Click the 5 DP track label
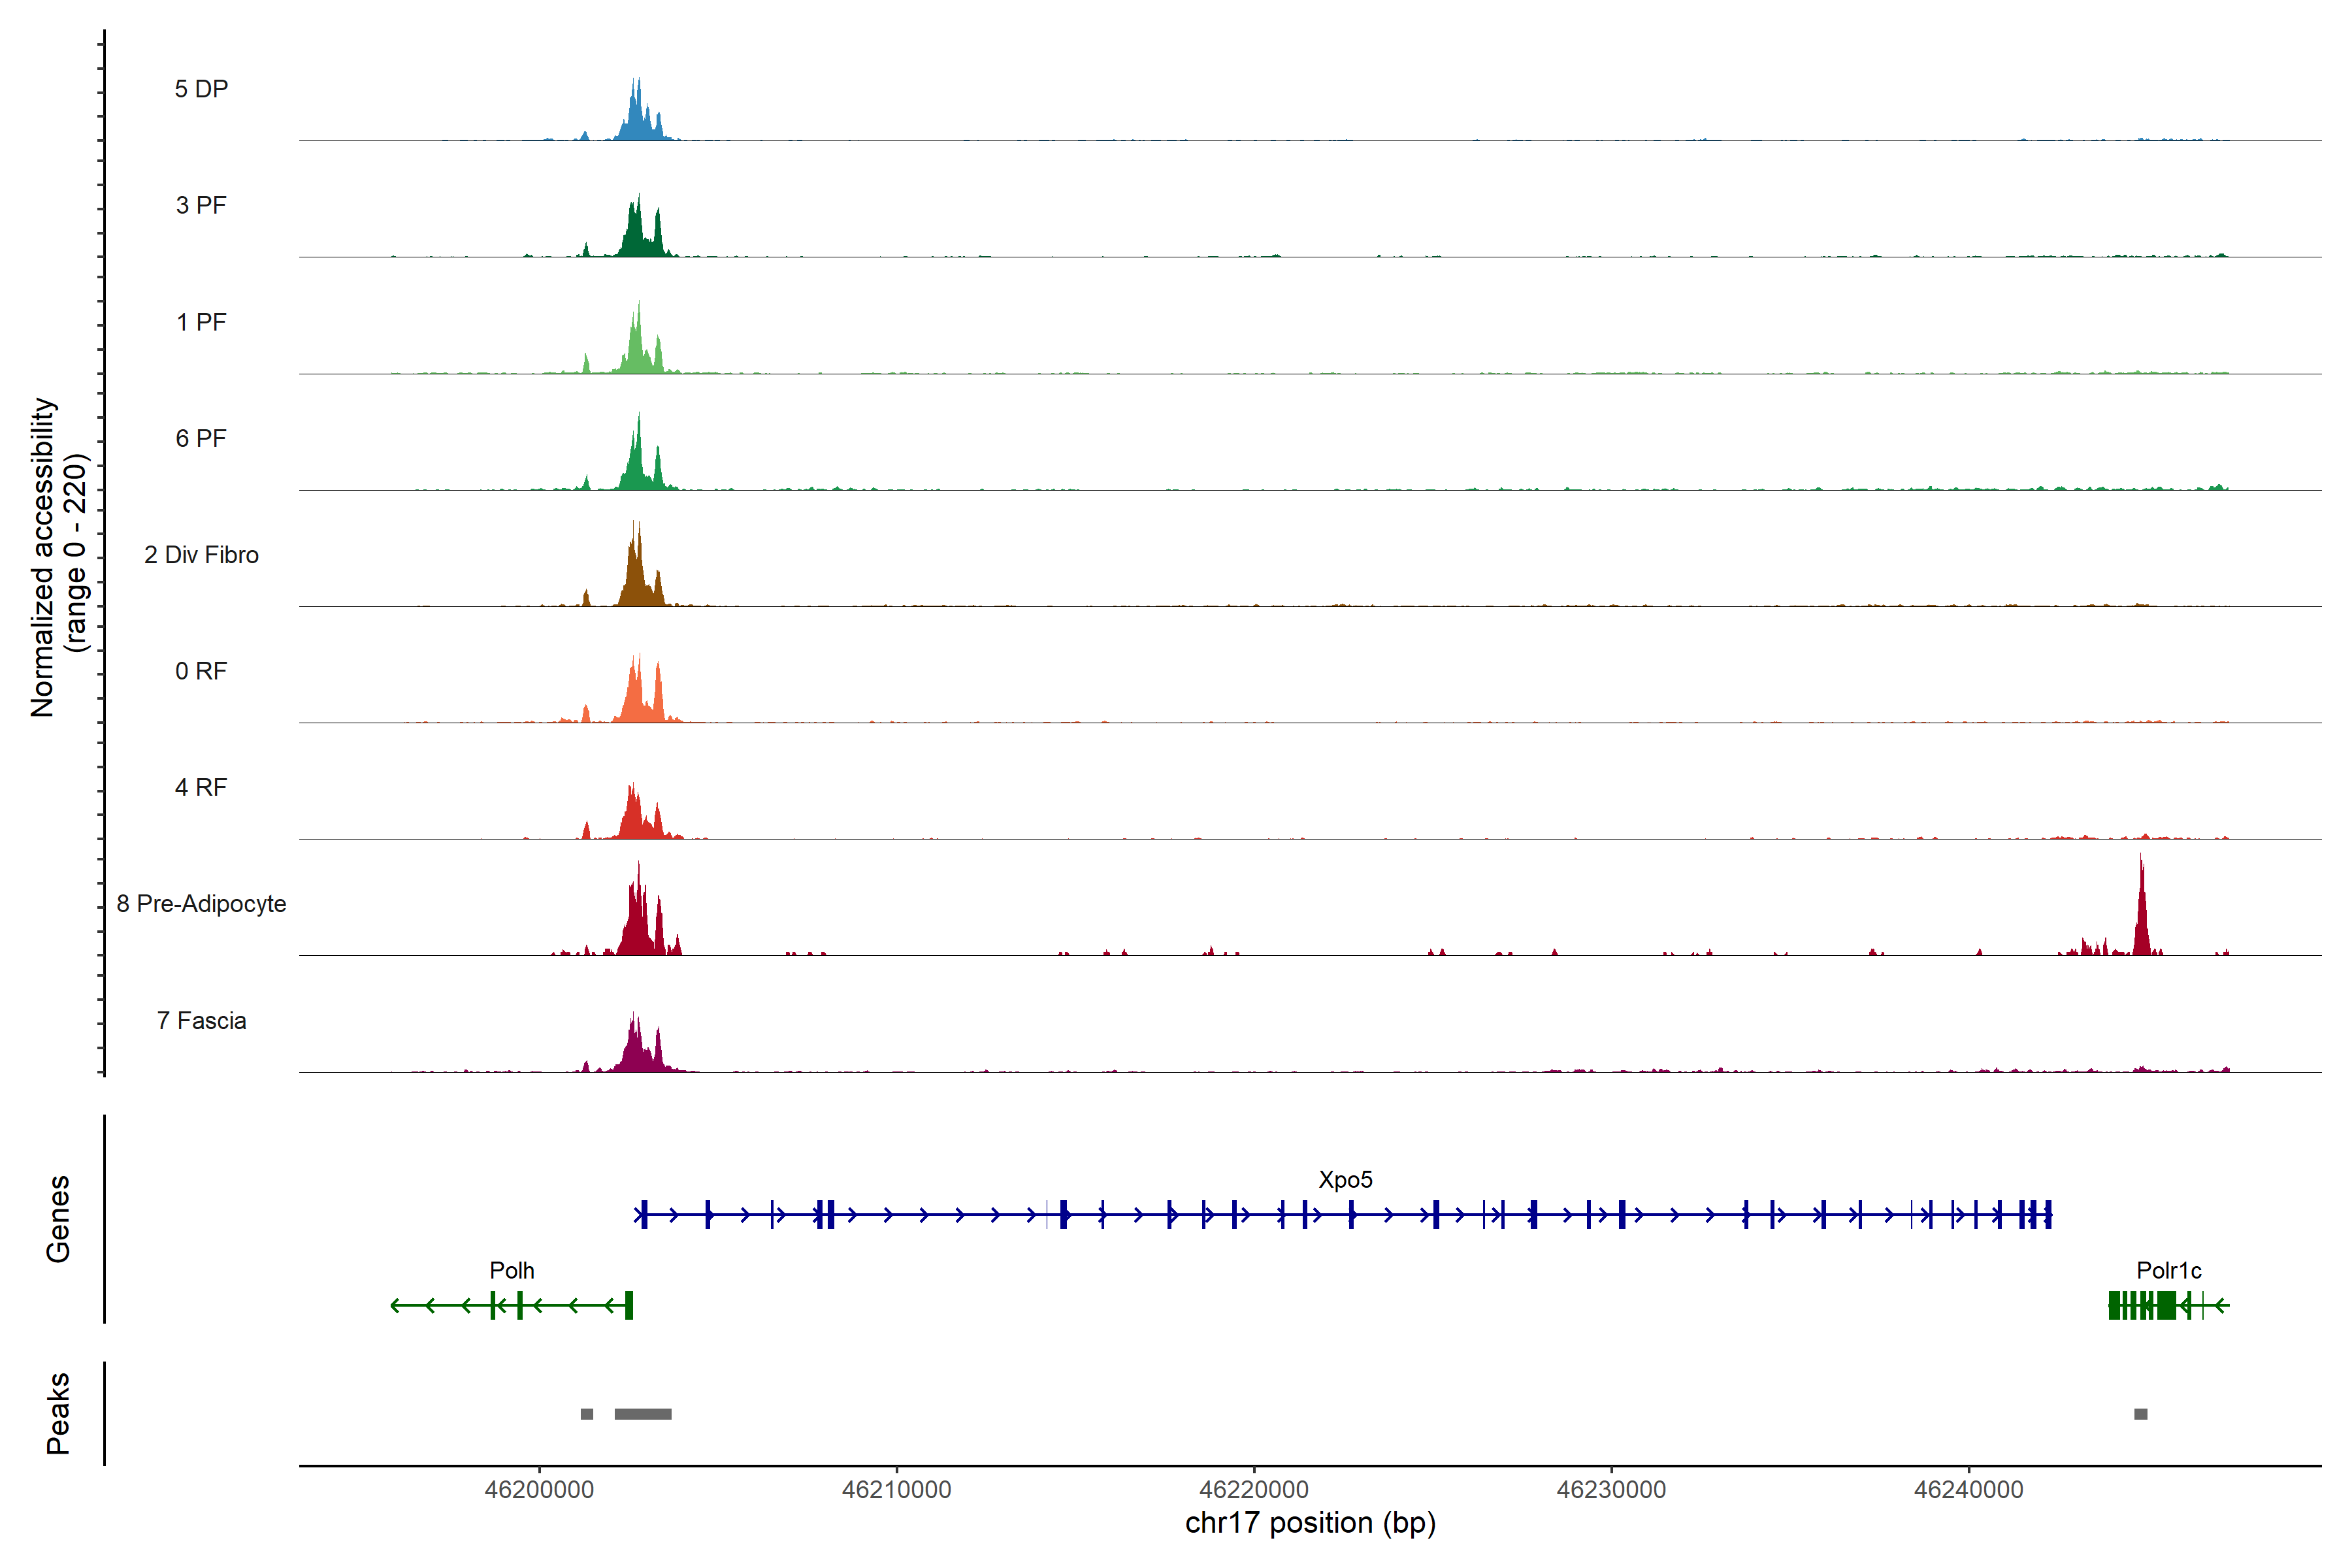 click(201, 89)
